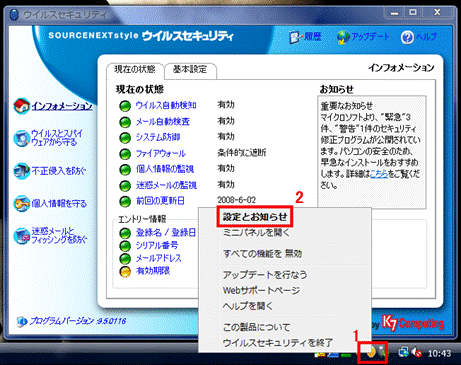Viewport: 461px width, 365px height.
Task: Open 不正侵入を防ぐ sidebar icon
Action: pos(22,171)
